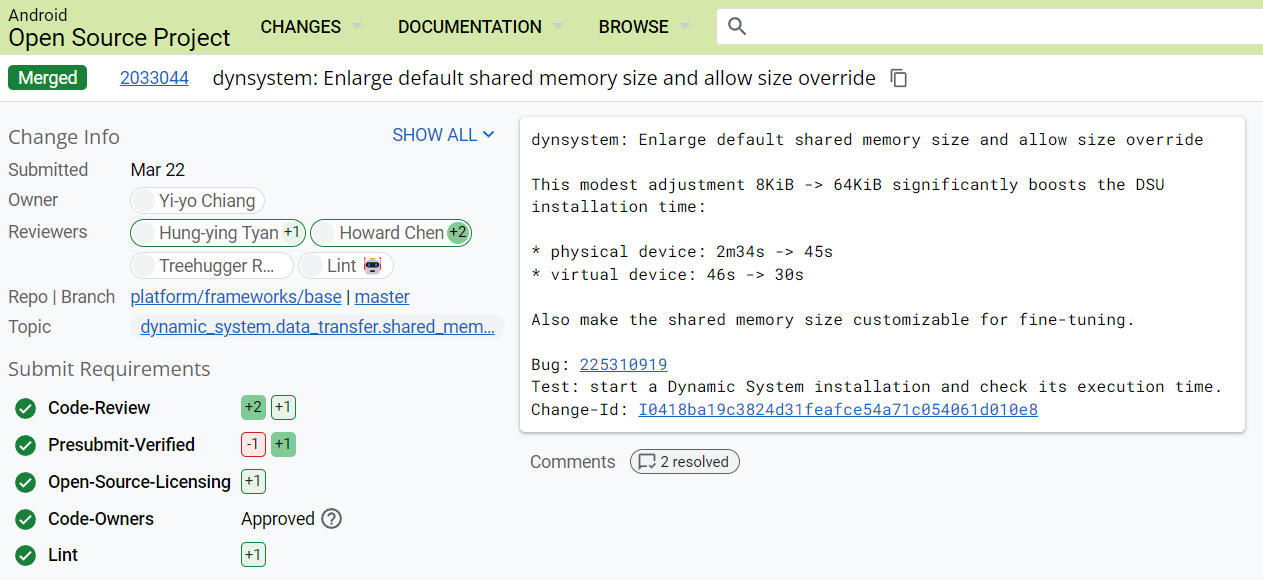Click inside the search input field
Screen dimensions: 1263x580
[x=1000, y=27]
